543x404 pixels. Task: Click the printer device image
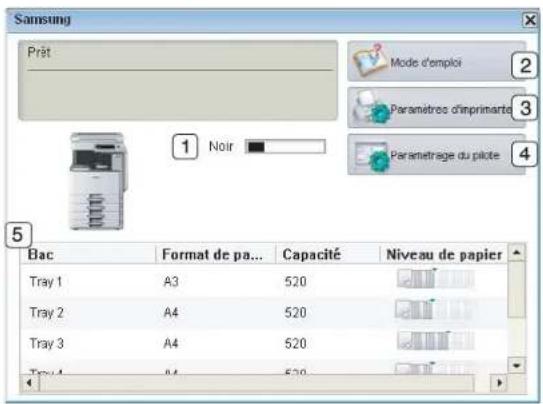tap(98, 181)
